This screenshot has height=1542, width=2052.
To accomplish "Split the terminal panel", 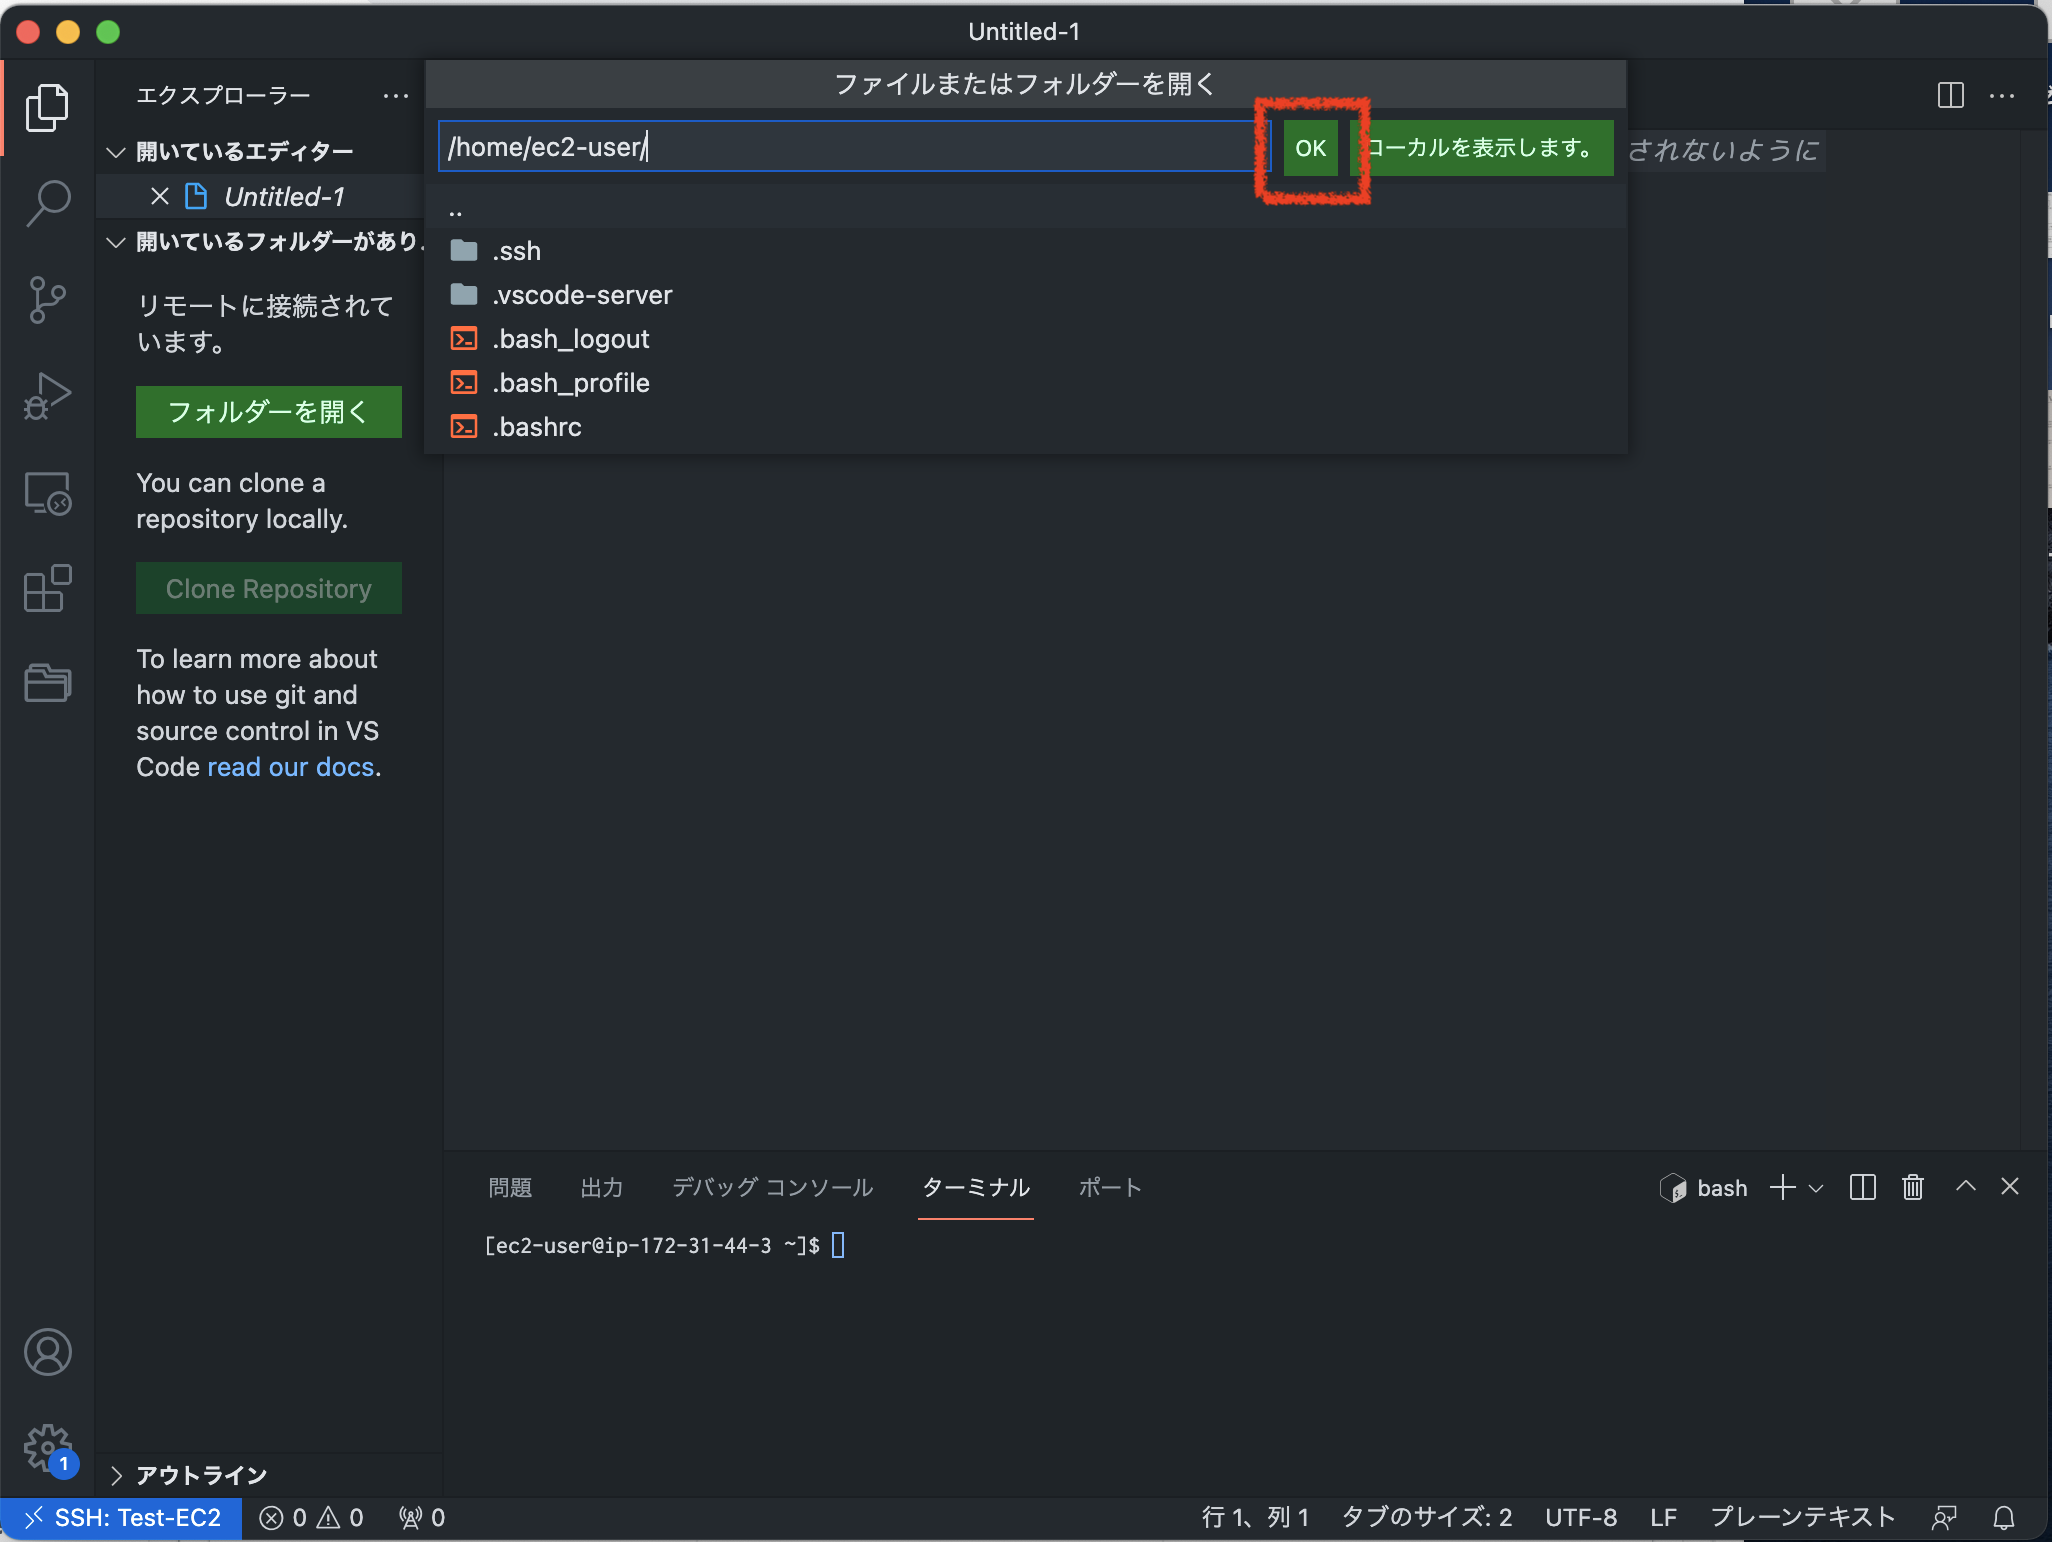I will (1862, 1187).
